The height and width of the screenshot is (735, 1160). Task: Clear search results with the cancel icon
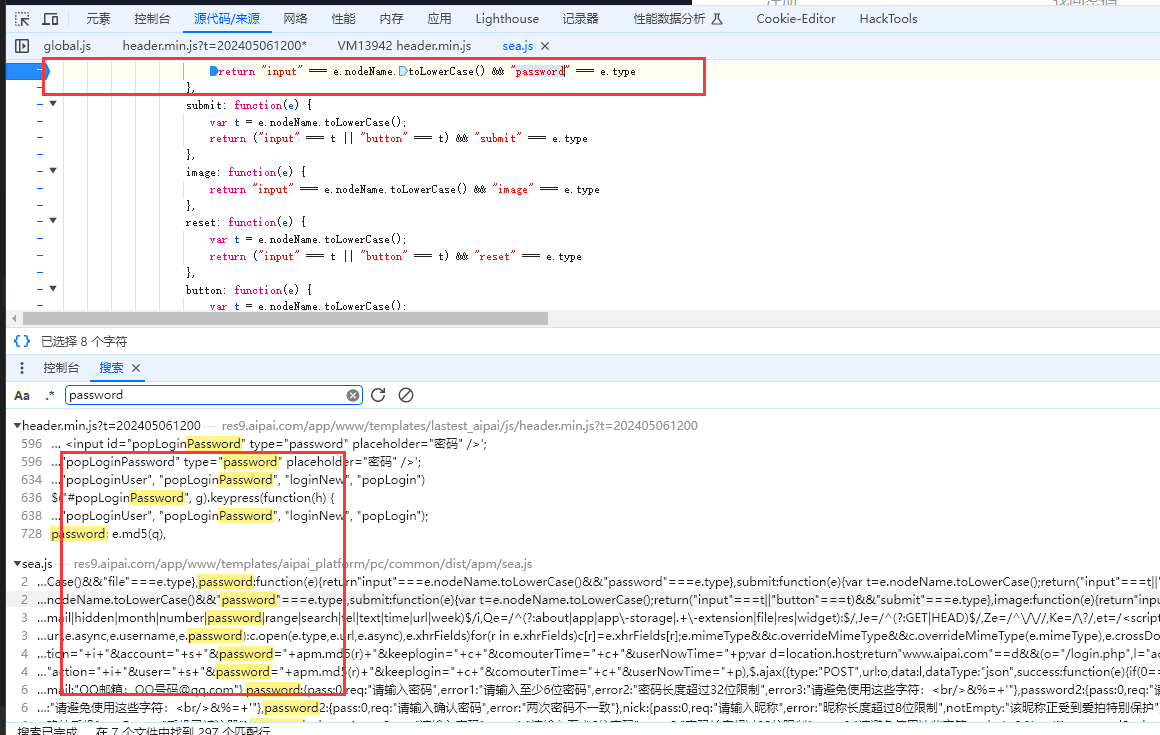point(406,395)
